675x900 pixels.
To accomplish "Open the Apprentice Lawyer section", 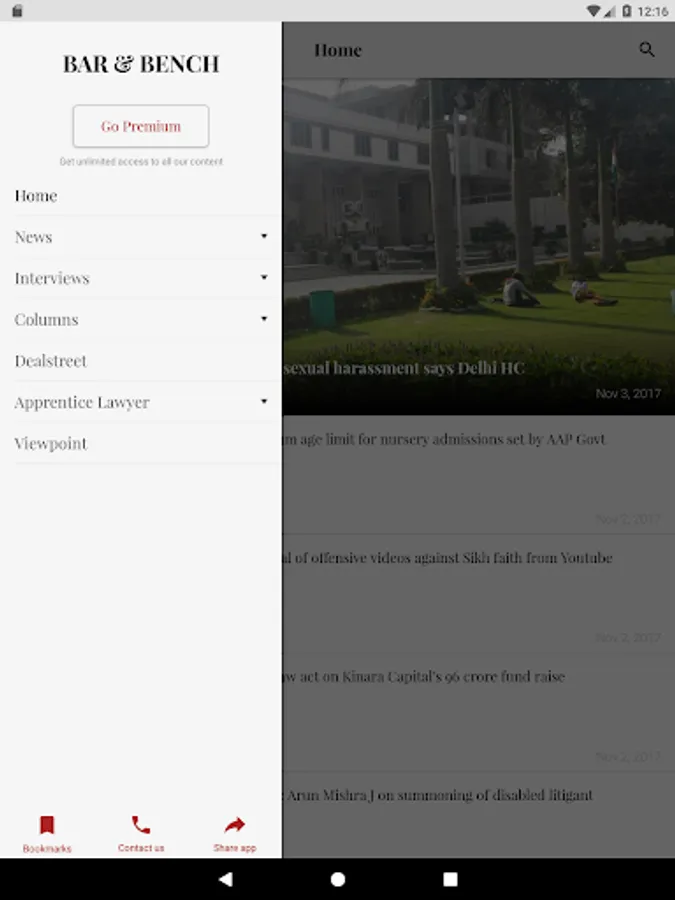I will 141,402.
